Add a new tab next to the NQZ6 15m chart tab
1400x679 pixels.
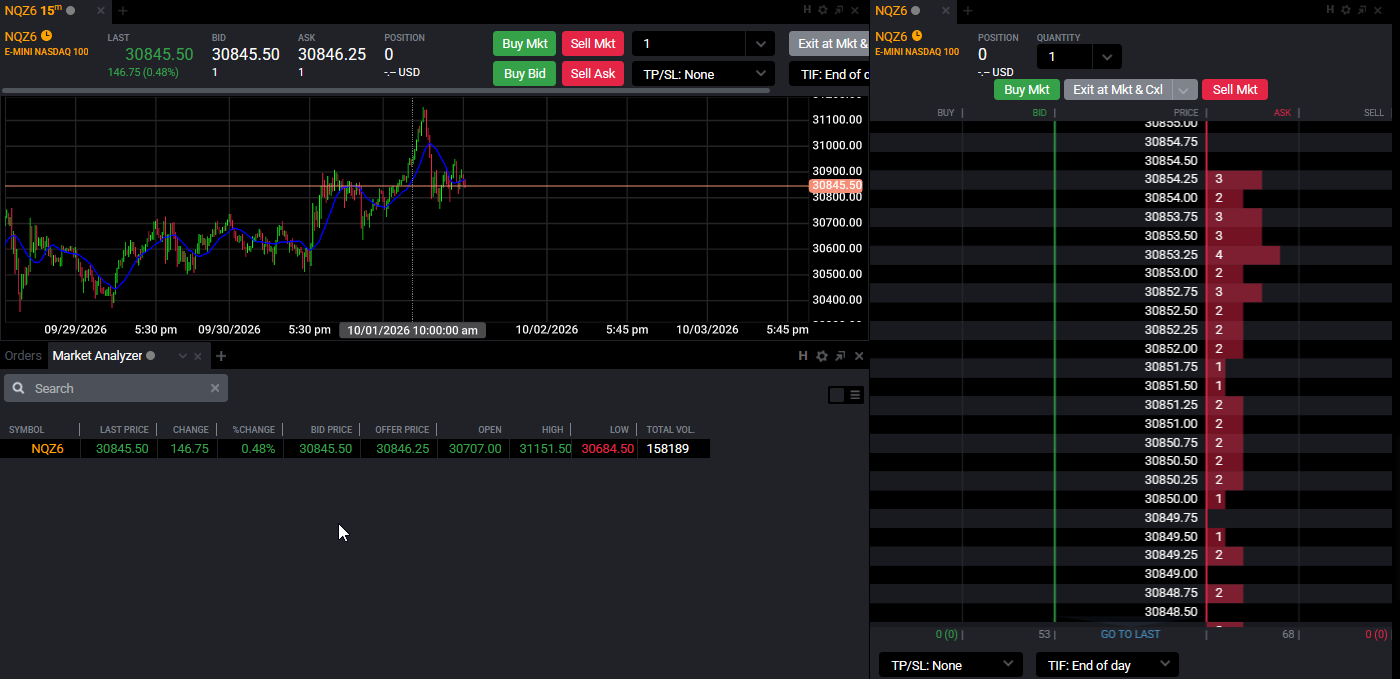(x=123, y=11)
